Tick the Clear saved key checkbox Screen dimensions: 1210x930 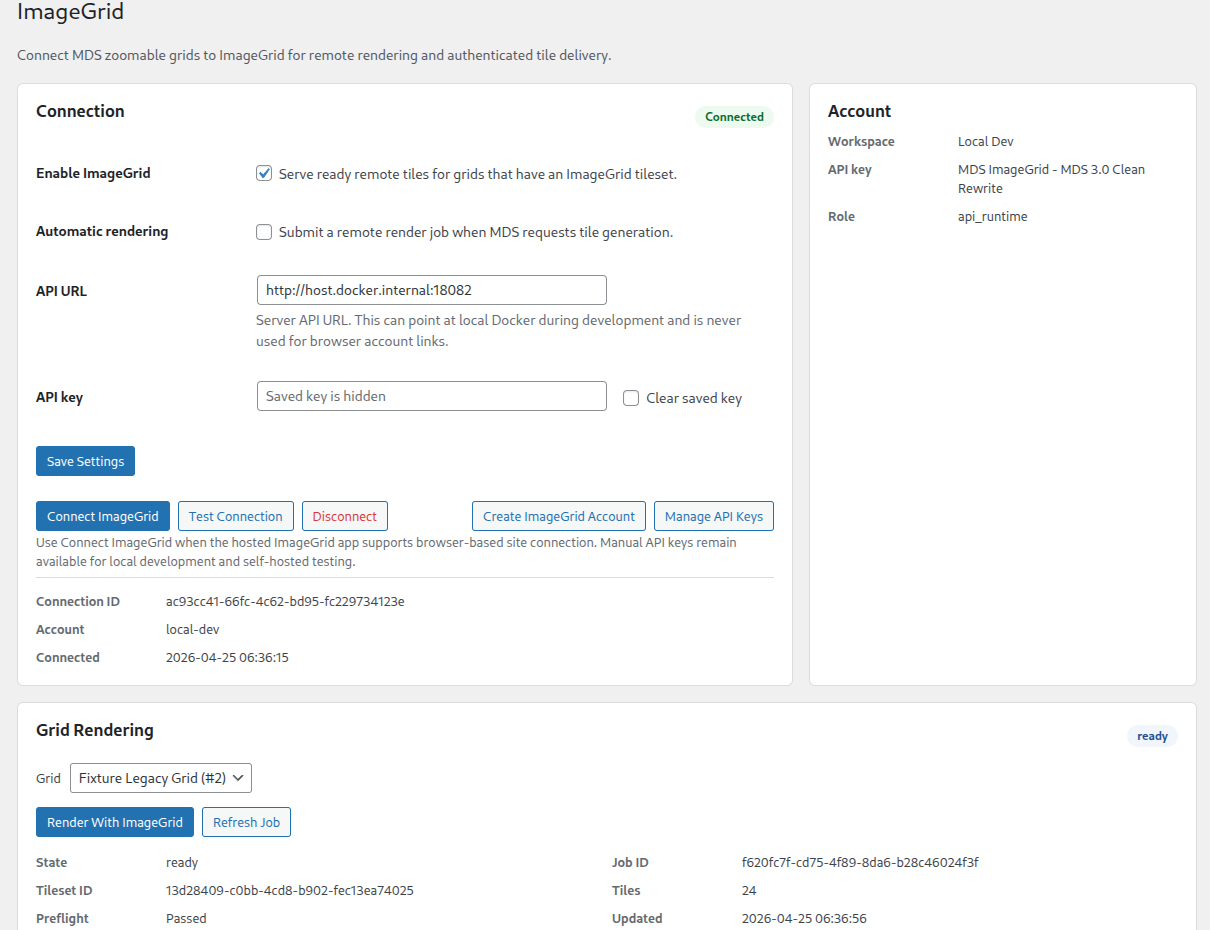[x=631, y=398]
